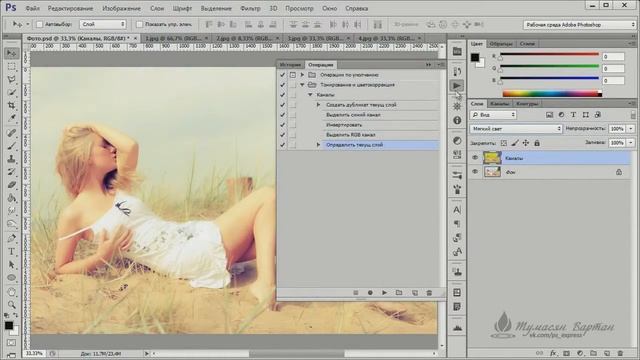Viewport: 640px width, 360px height.
Task: Select the Crop tool
Action: [x=11, y=106]
